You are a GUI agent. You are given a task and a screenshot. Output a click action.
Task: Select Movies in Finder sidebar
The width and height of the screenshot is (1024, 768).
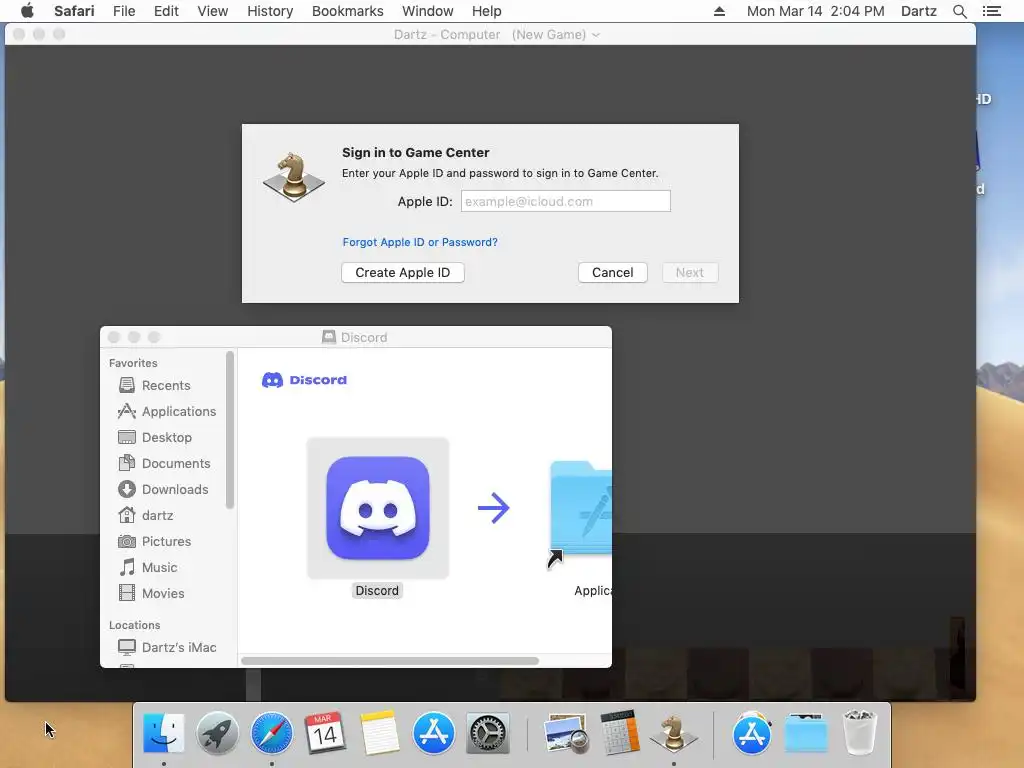pyautogui.click(x=152, y=594)
